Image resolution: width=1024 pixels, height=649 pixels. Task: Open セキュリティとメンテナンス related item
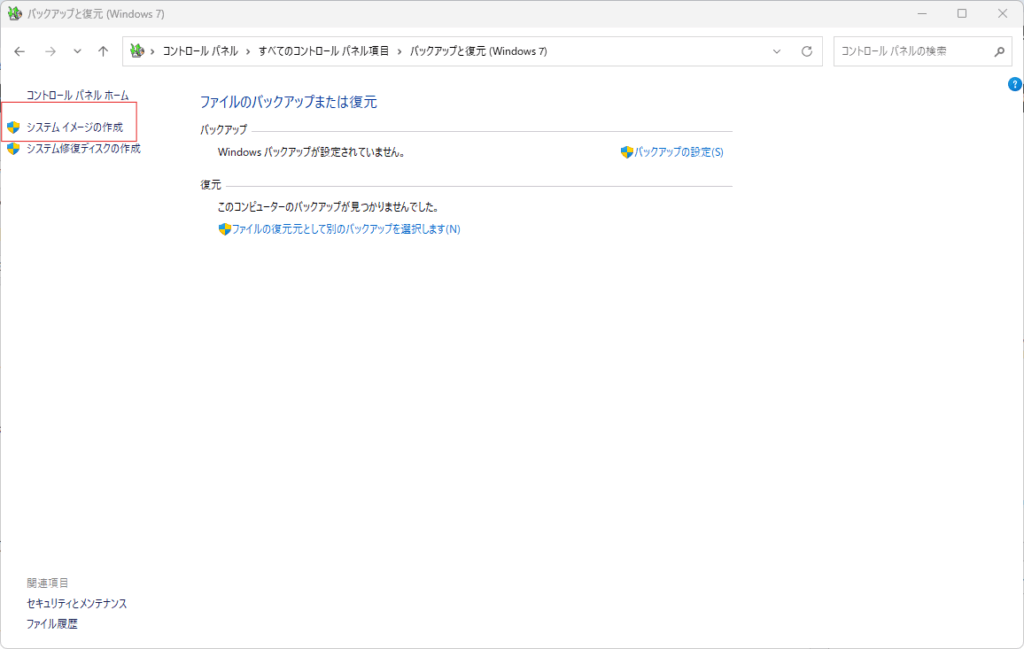click(x=77, y=603)
